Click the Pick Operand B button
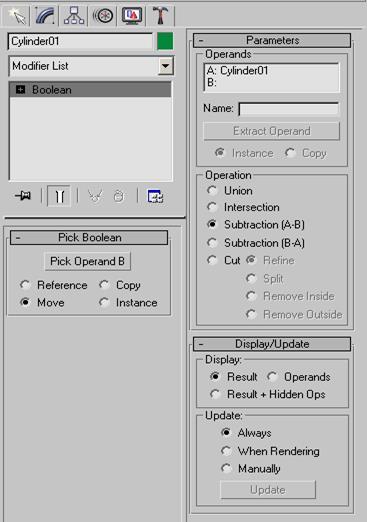367x522 pixels. click(88, 261)
